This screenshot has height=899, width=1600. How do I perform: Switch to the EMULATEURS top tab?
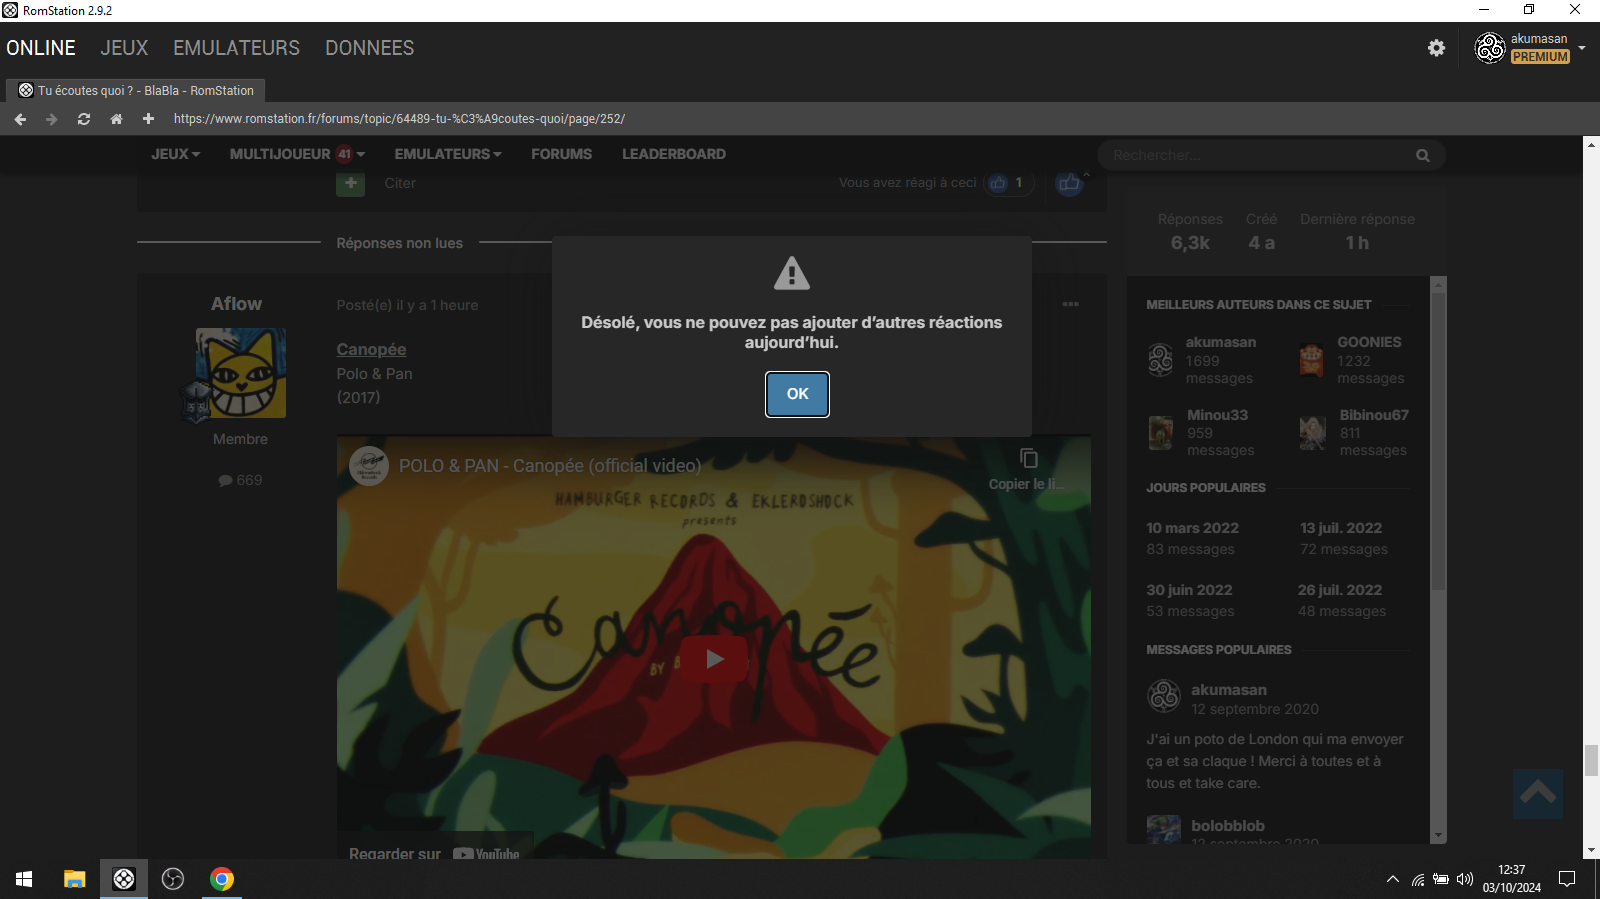click(236, 48)
